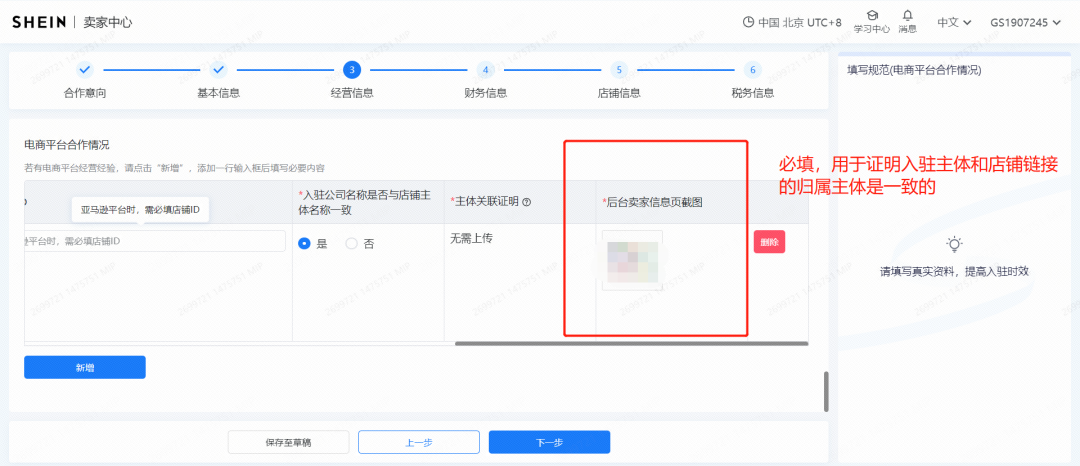Click the SHEIN logo
This screenshot has width=1080, height=466.
39,22
